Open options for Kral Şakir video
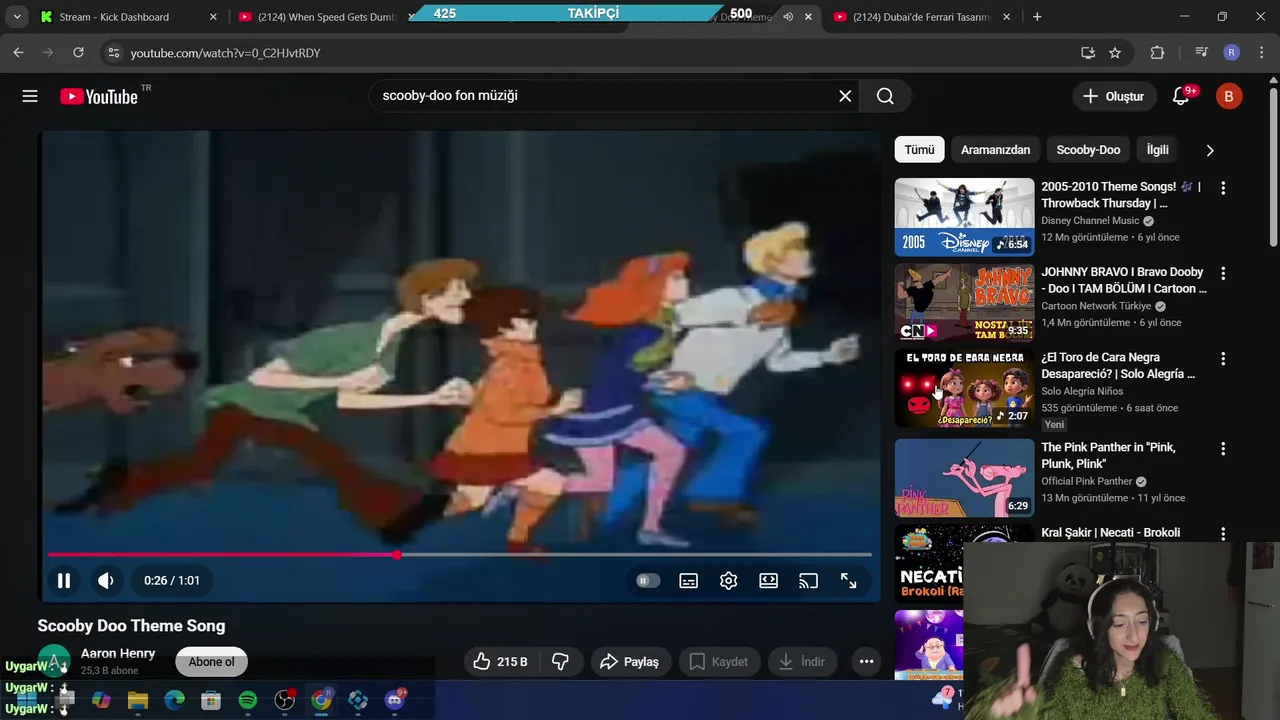The width and height of the screenshot is (1280, 720). point(1222,534)
